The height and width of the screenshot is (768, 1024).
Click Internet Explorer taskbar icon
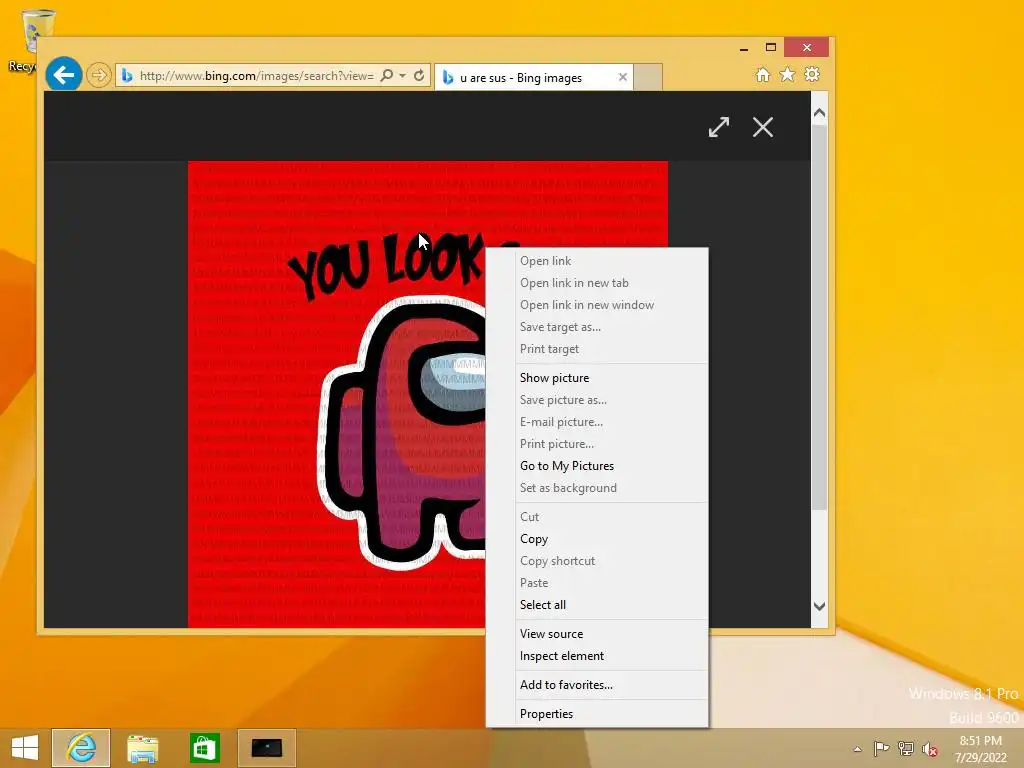(81, 748)
